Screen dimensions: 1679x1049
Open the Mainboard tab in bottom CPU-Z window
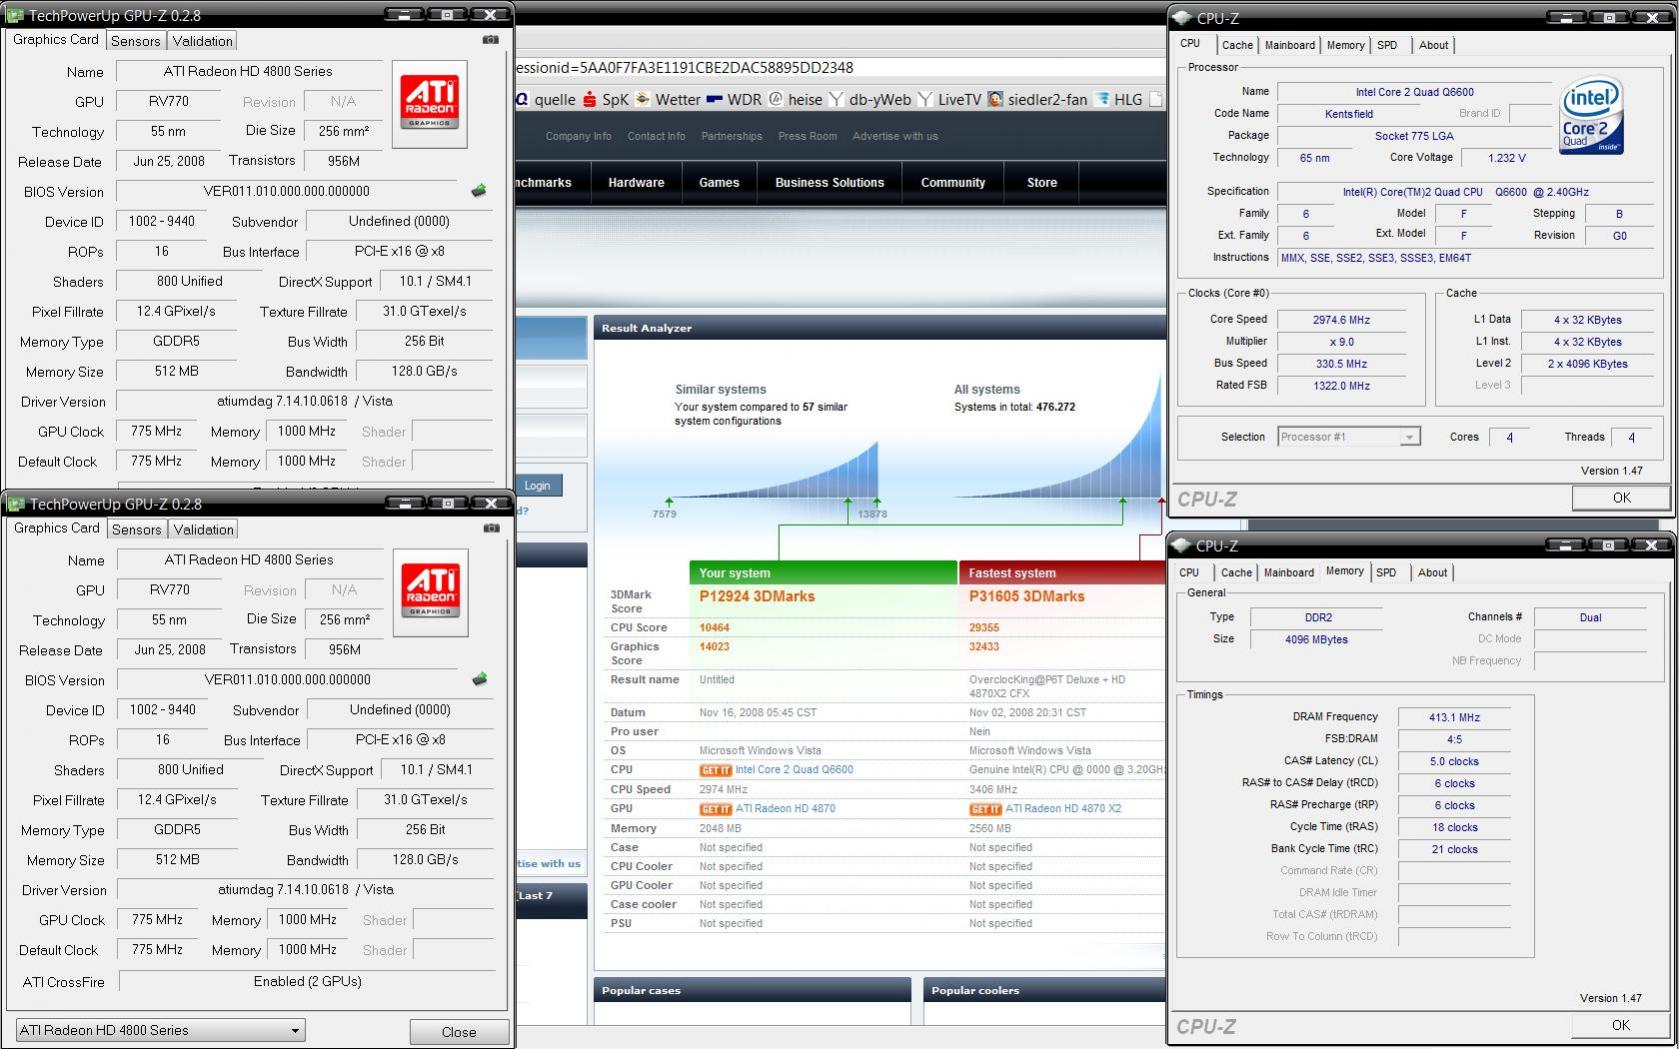1289,573
